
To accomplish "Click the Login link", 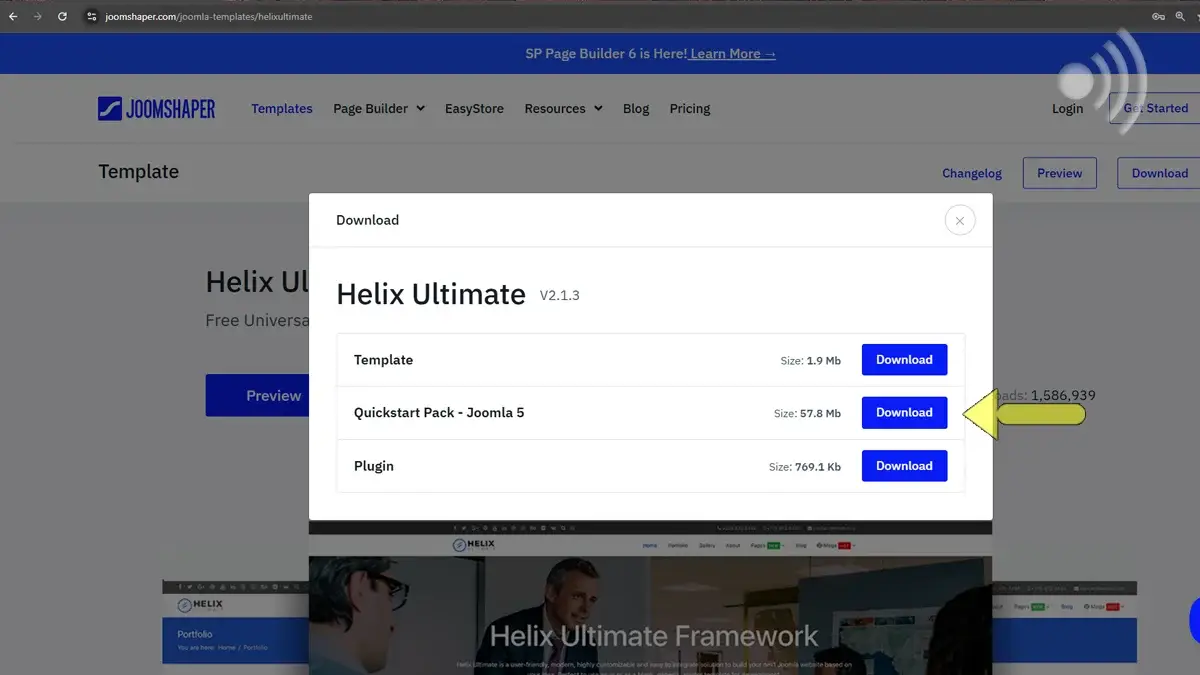I will (x=1067, y=108).
